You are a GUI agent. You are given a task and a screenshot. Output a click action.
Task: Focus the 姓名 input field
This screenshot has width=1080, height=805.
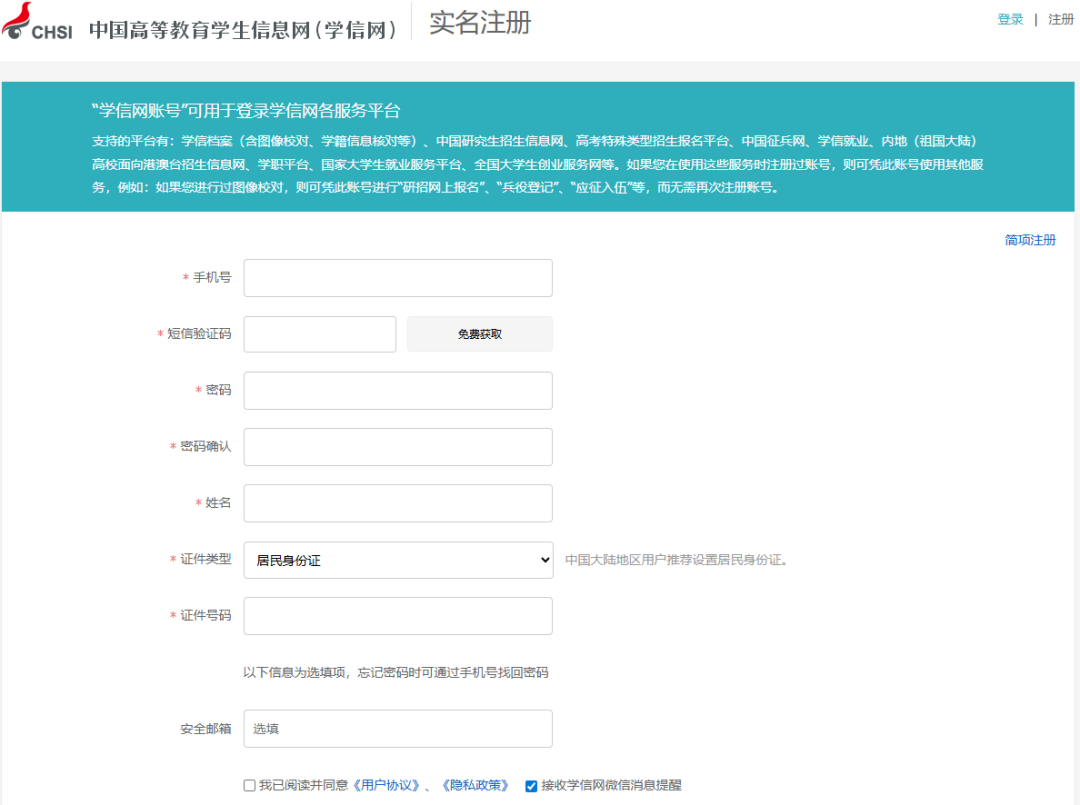pyautogui.click(x=398, y=503)
